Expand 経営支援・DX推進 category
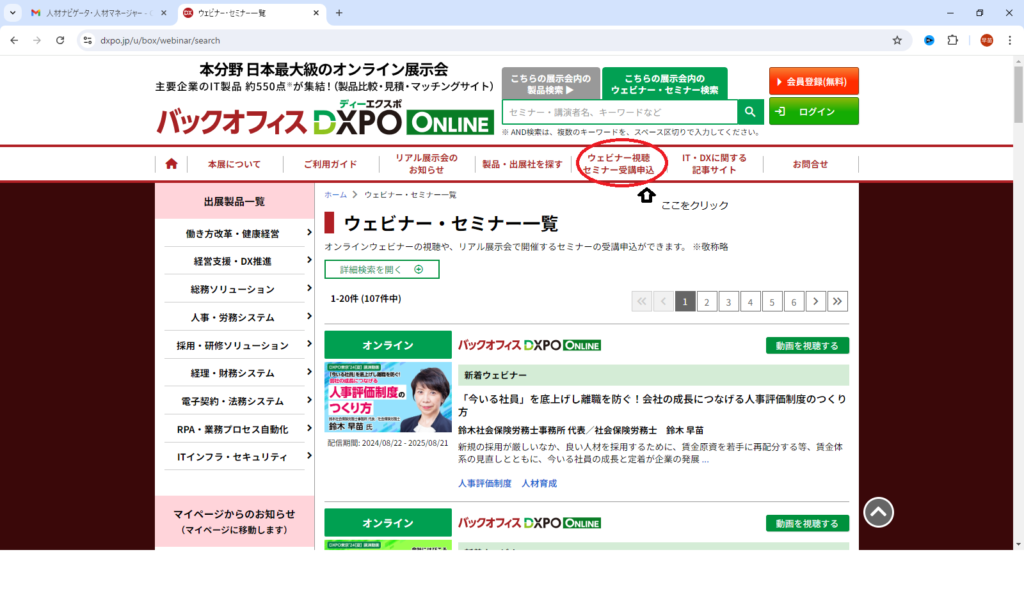The width and height of the screenshot is (1024, 605). (x=235, y=261)
